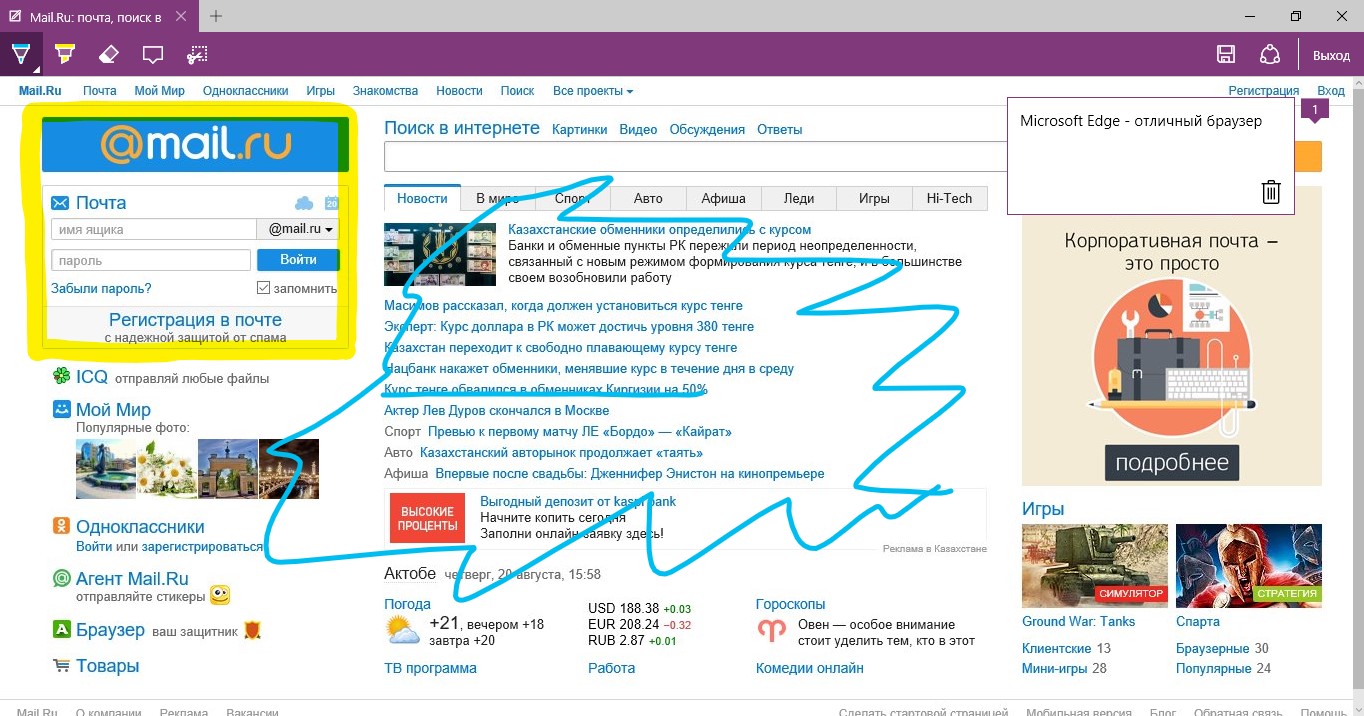The image size is (1364, 716).
Task: Delete the note with trash icon
Action: pyautogui.click(x=1270, y=192)
